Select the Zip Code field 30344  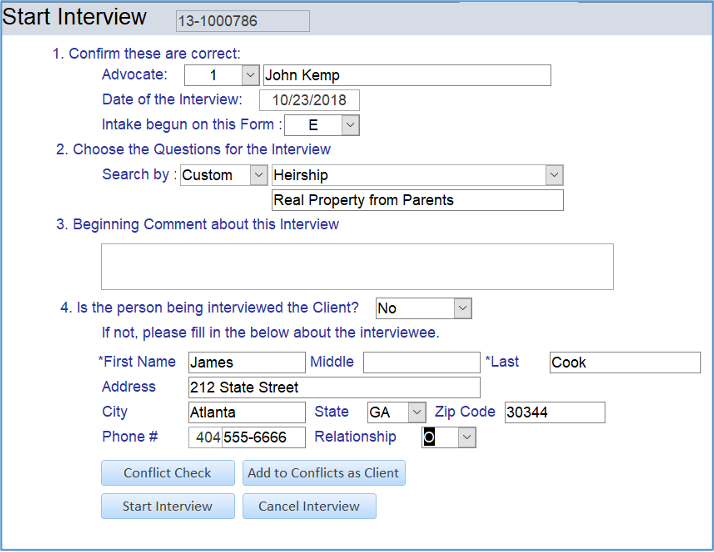point(554,412)
